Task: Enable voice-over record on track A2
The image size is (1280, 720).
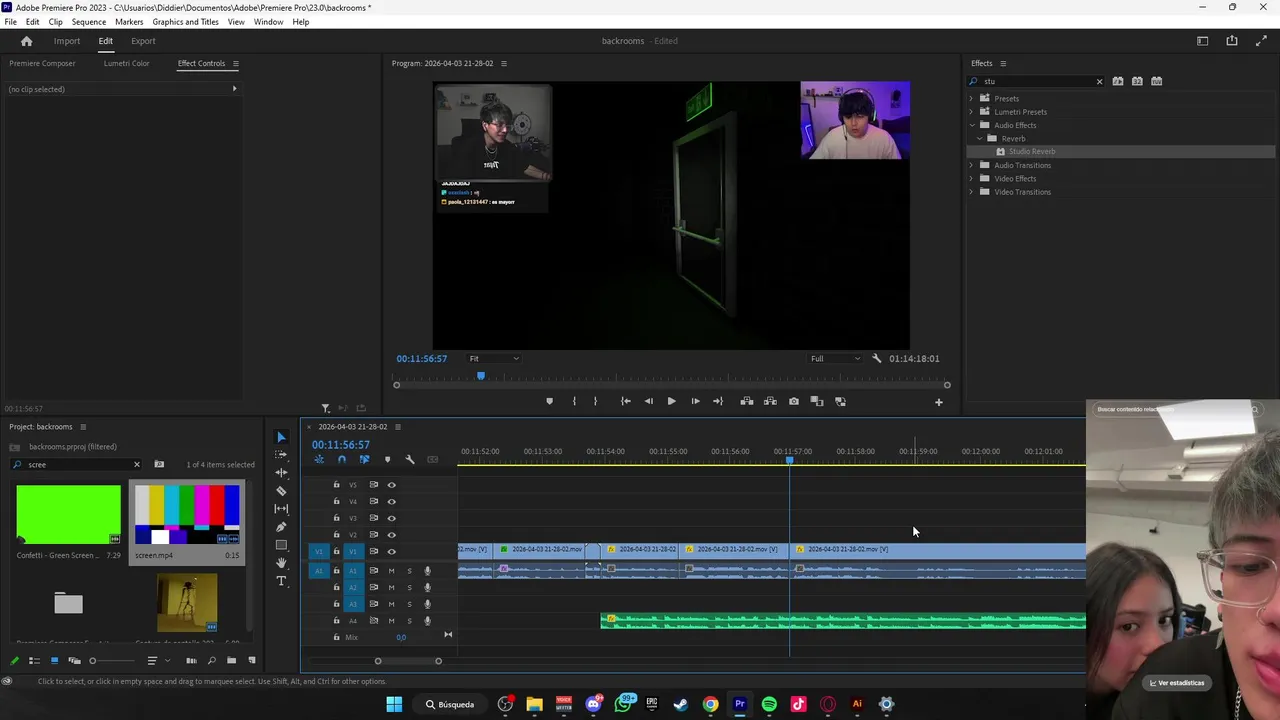Action: click(427, 588)
